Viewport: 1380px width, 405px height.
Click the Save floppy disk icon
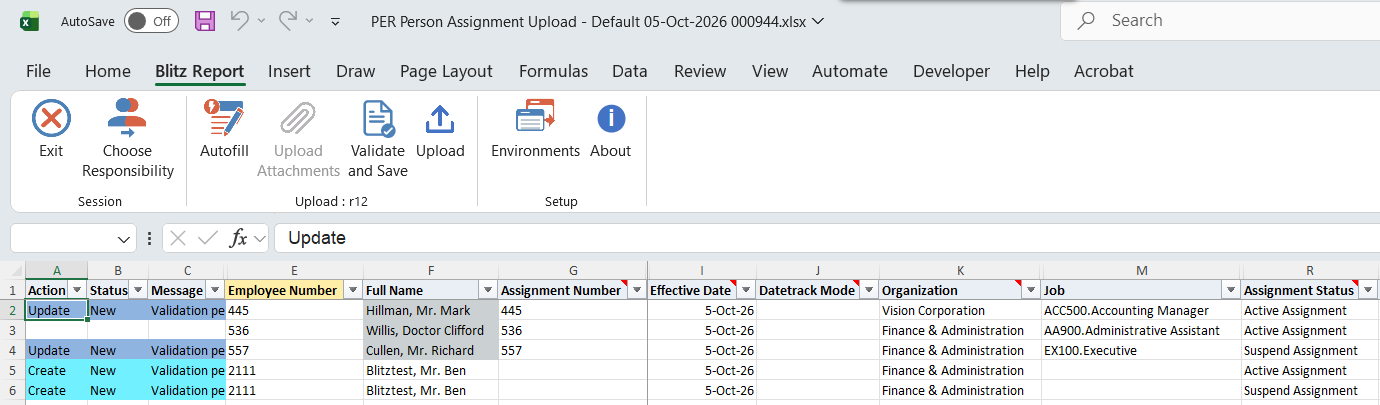(205, 21)
